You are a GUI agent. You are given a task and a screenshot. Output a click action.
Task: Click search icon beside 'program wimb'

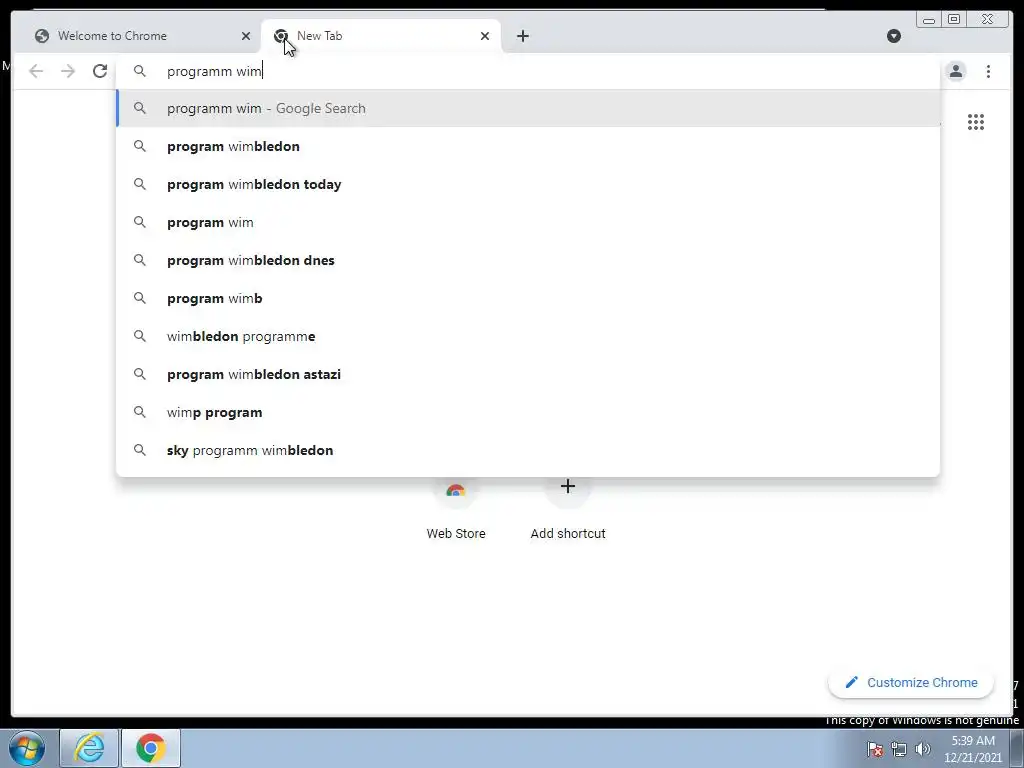tap(140, 298)
